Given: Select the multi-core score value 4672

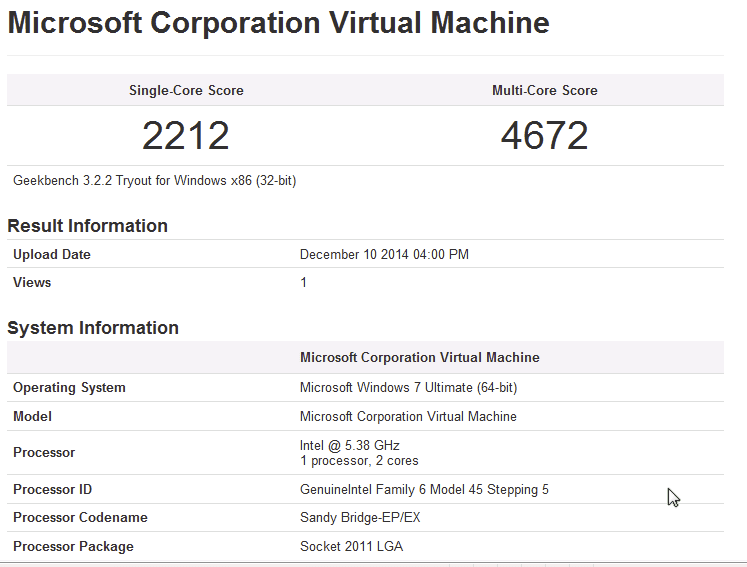Looking at the screenshot, I should click(x=544, y=136).
